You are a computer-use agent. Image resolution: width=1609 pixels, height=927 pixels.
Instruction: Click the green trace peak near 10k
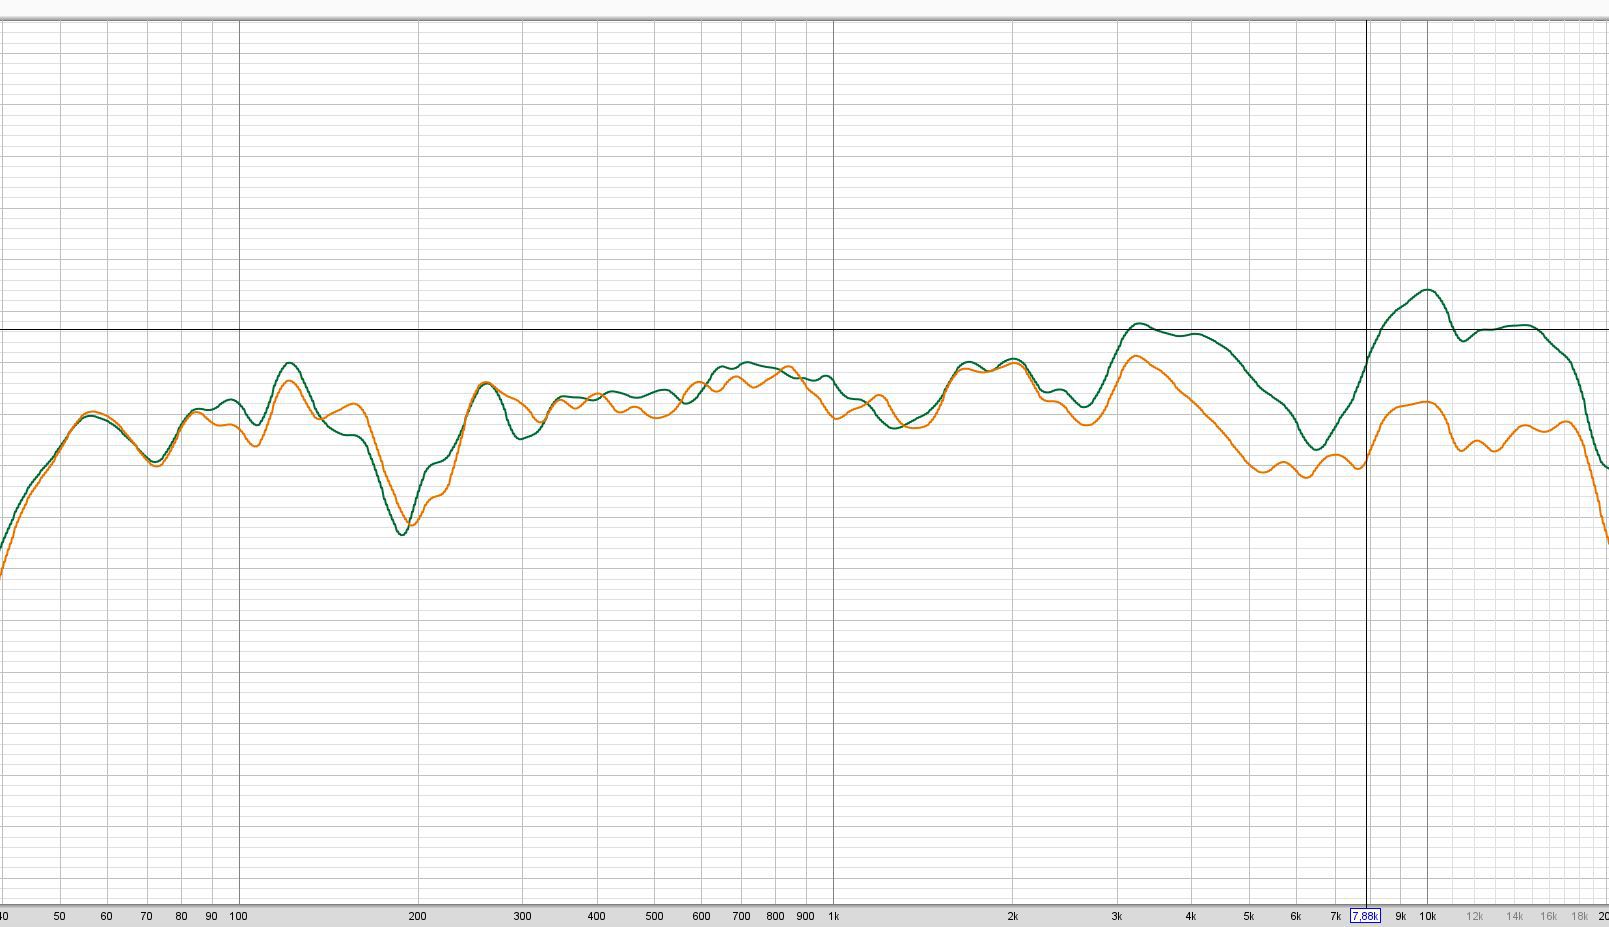pos(1427,290)
